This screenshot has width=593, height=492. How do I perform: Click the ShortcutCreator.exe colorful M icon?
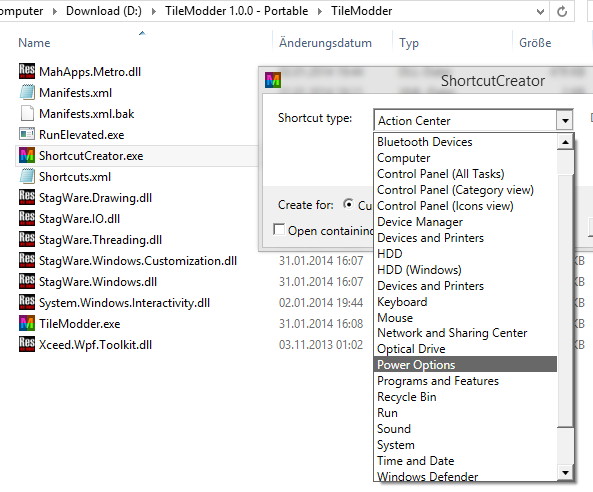click(27, 155)
